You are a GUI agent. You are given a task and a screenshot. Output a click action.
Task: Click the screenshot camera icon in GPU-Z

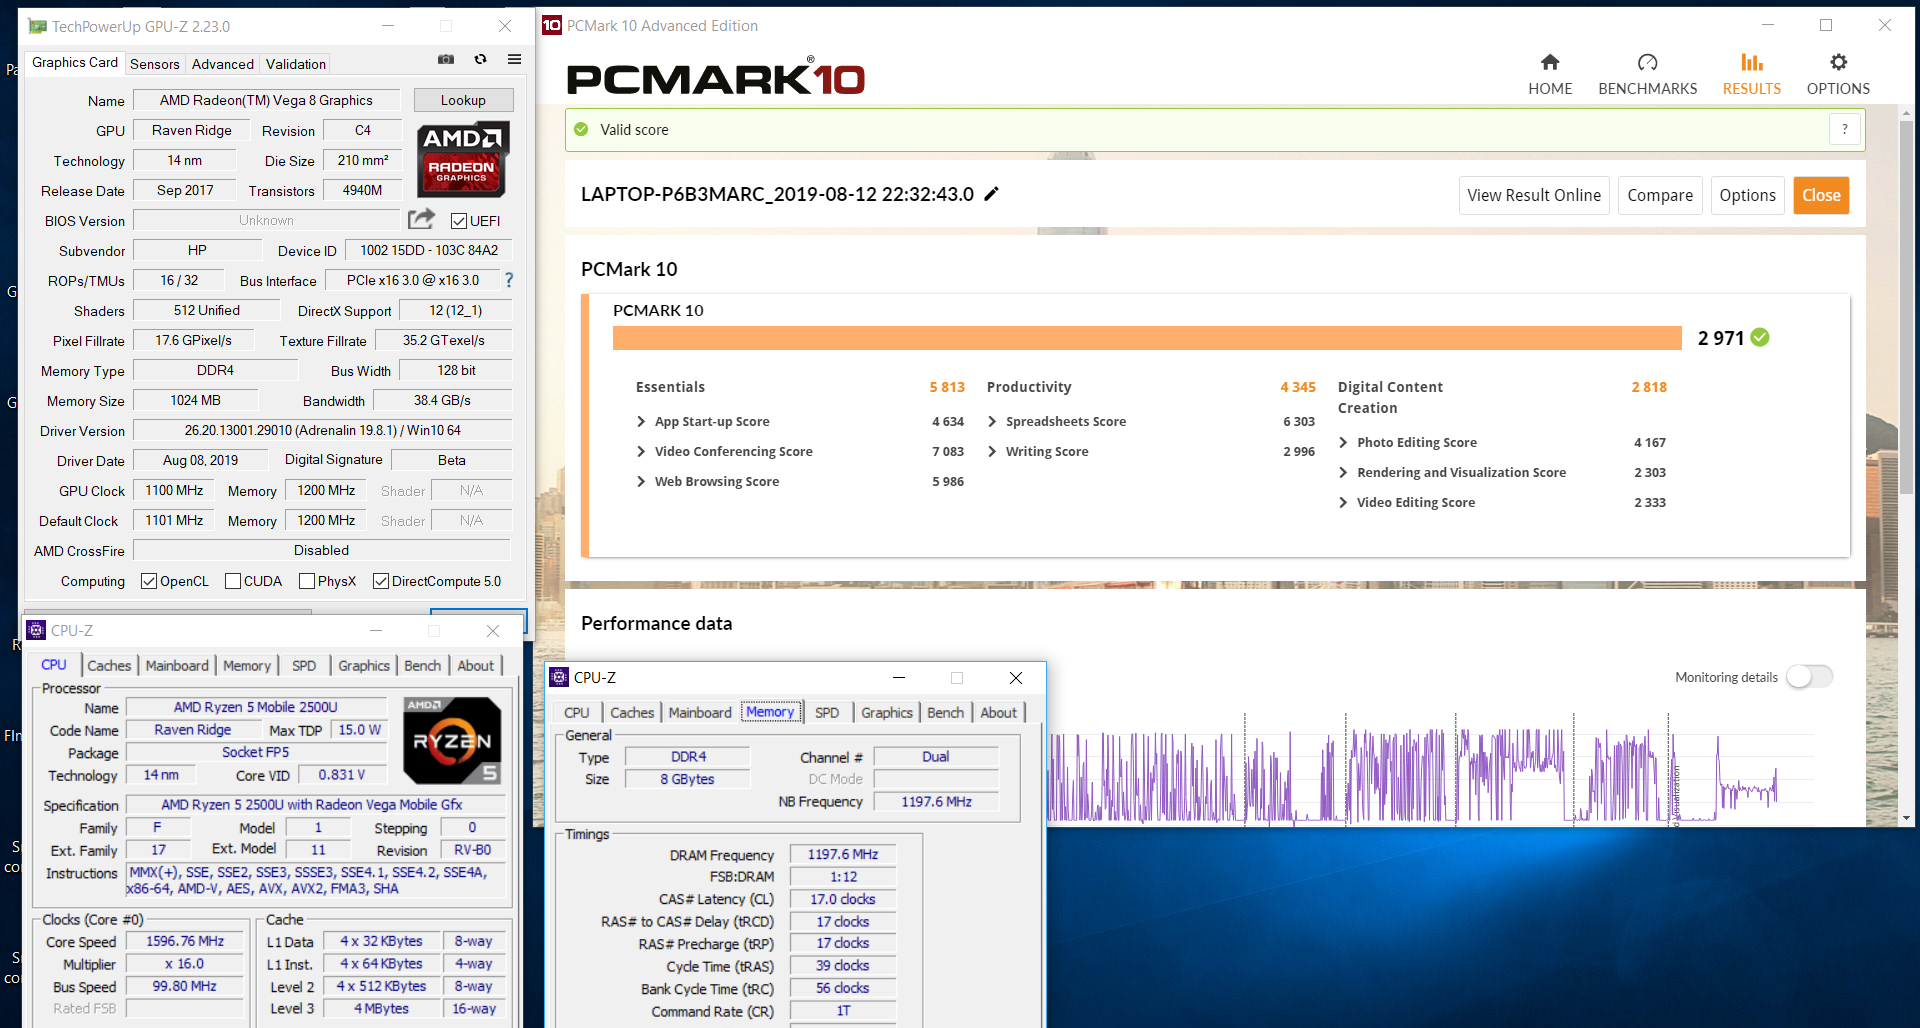pyautogui.click(x=446, y=60)
